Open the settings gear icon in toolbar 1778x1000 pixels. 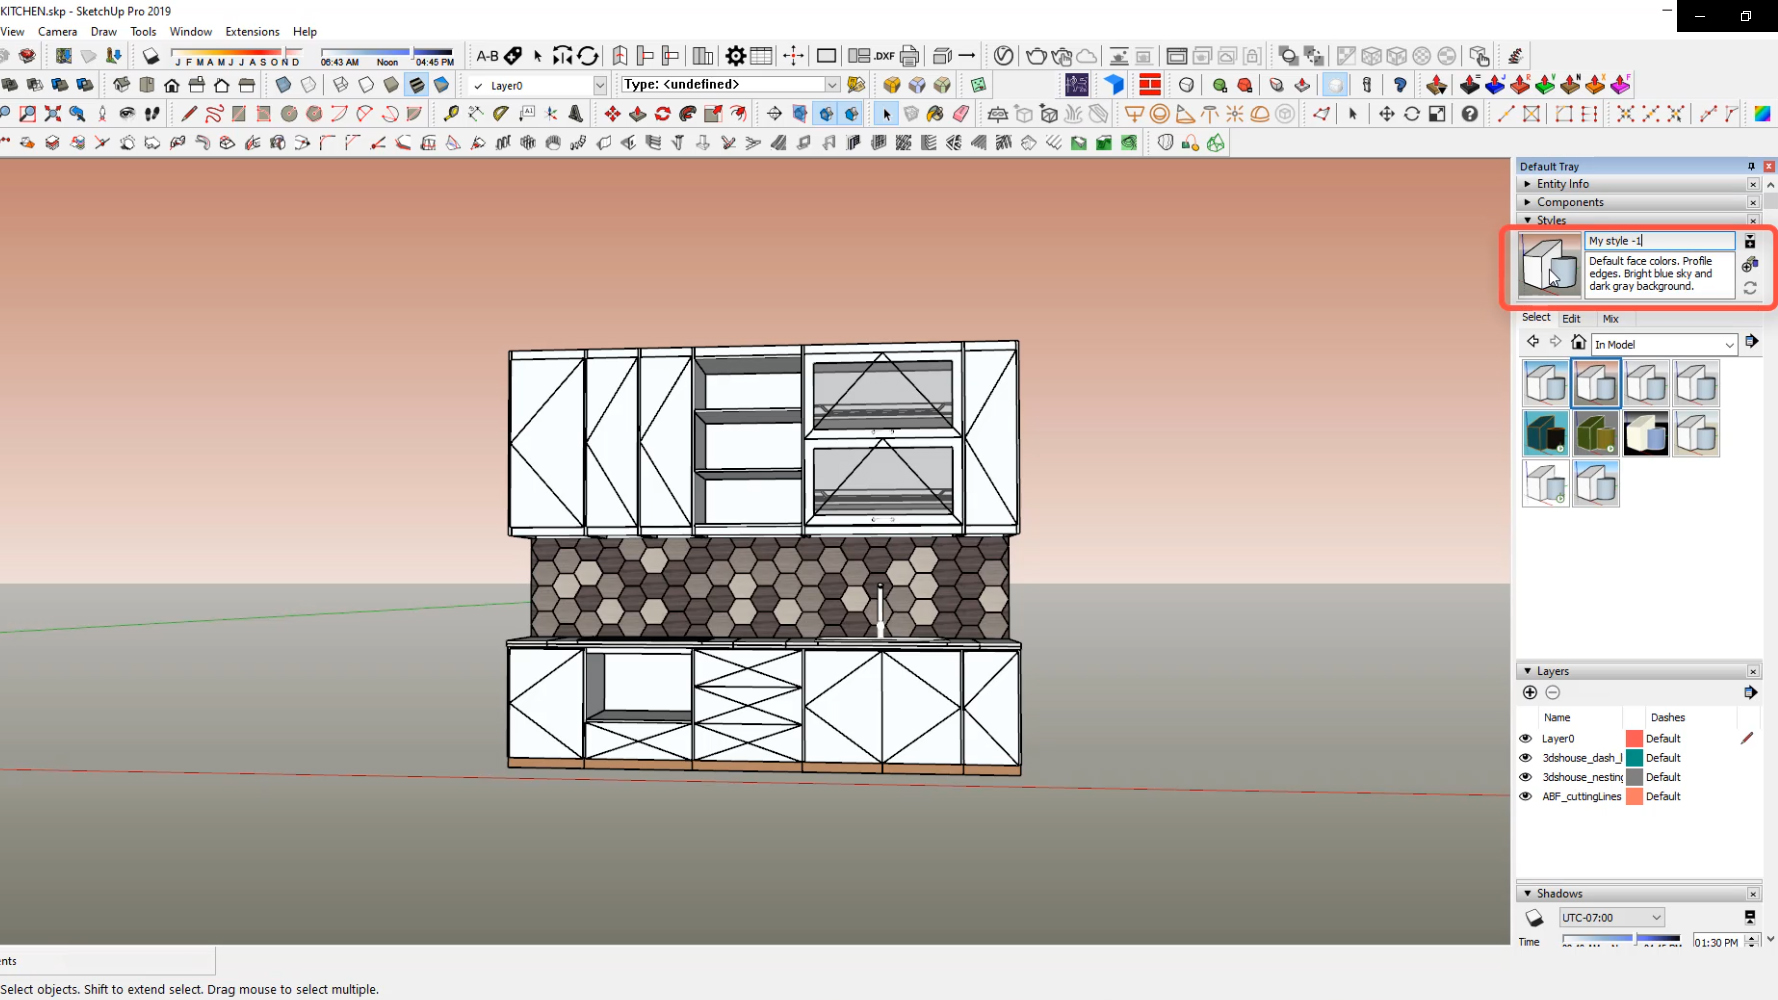pos(735,56)
